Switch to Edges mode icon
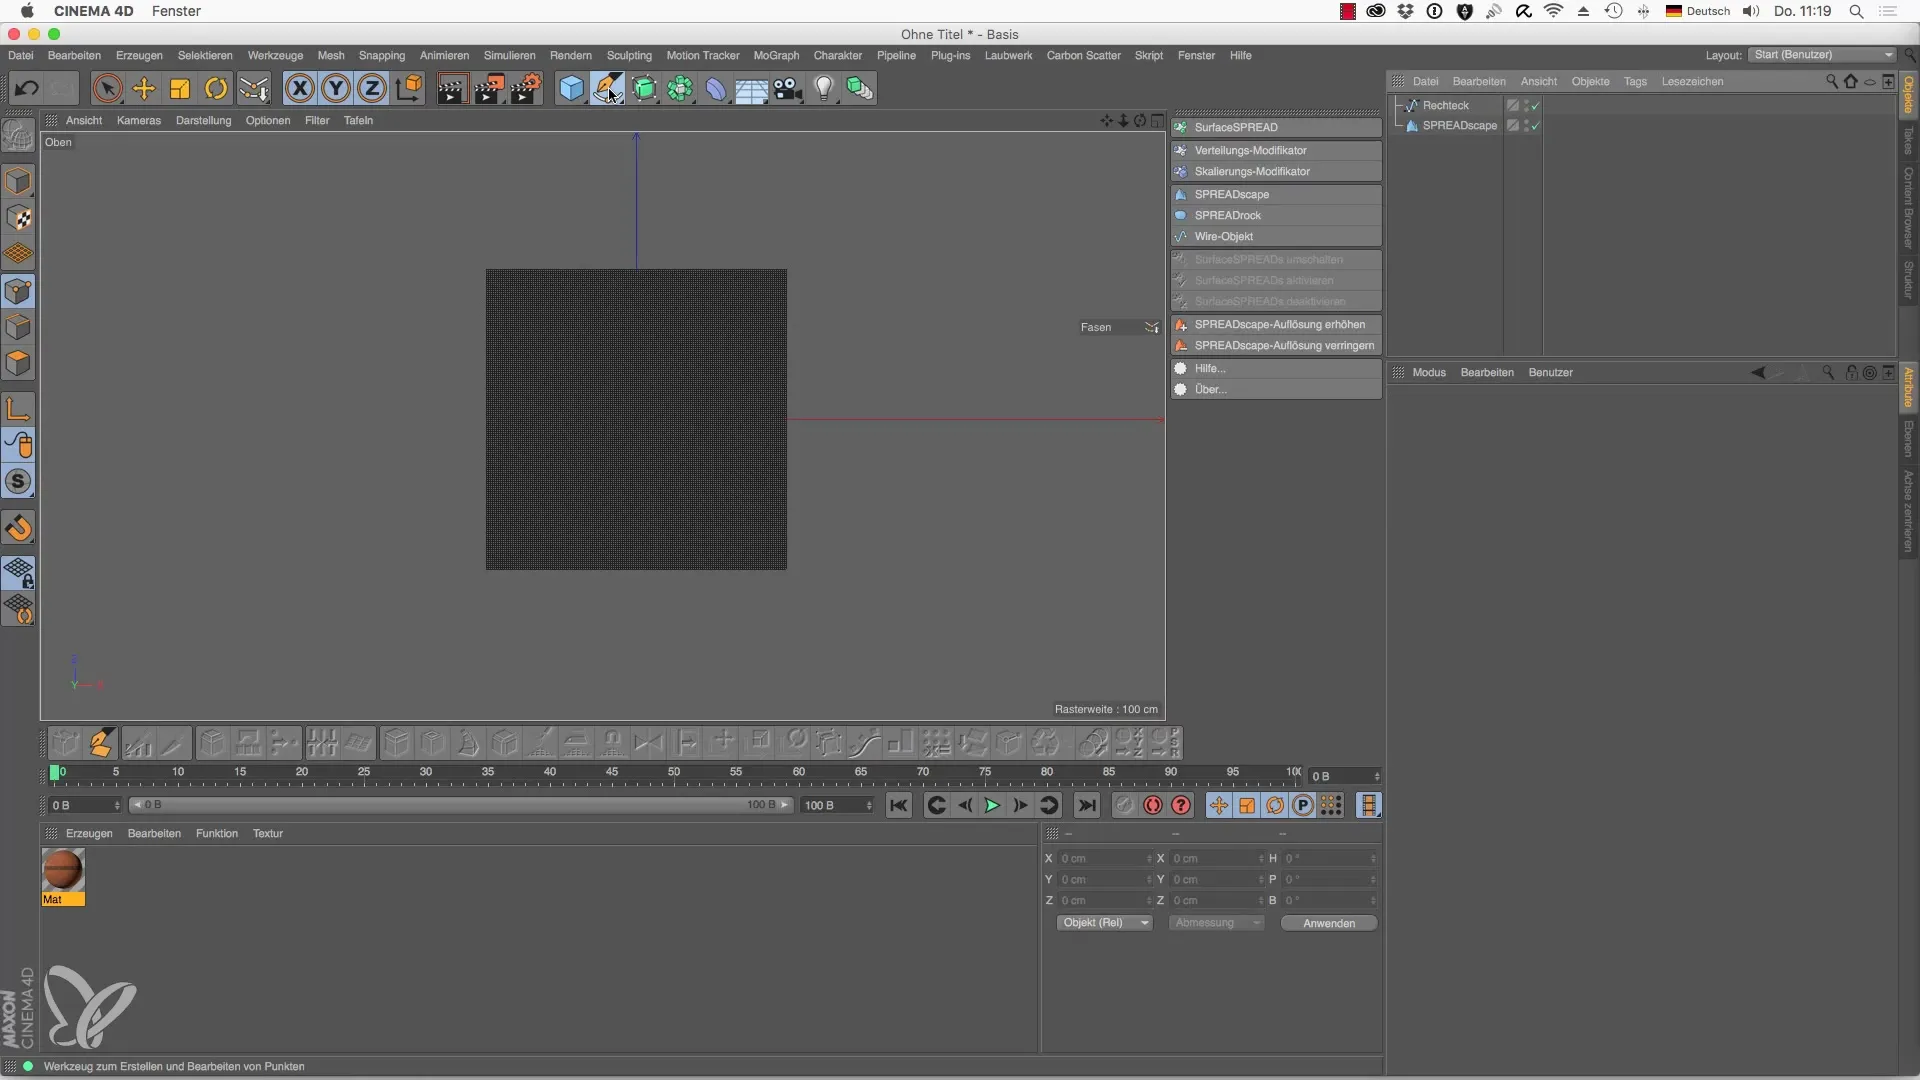The width and height of the screenshot is (1920, 1080). coord(18,327)
